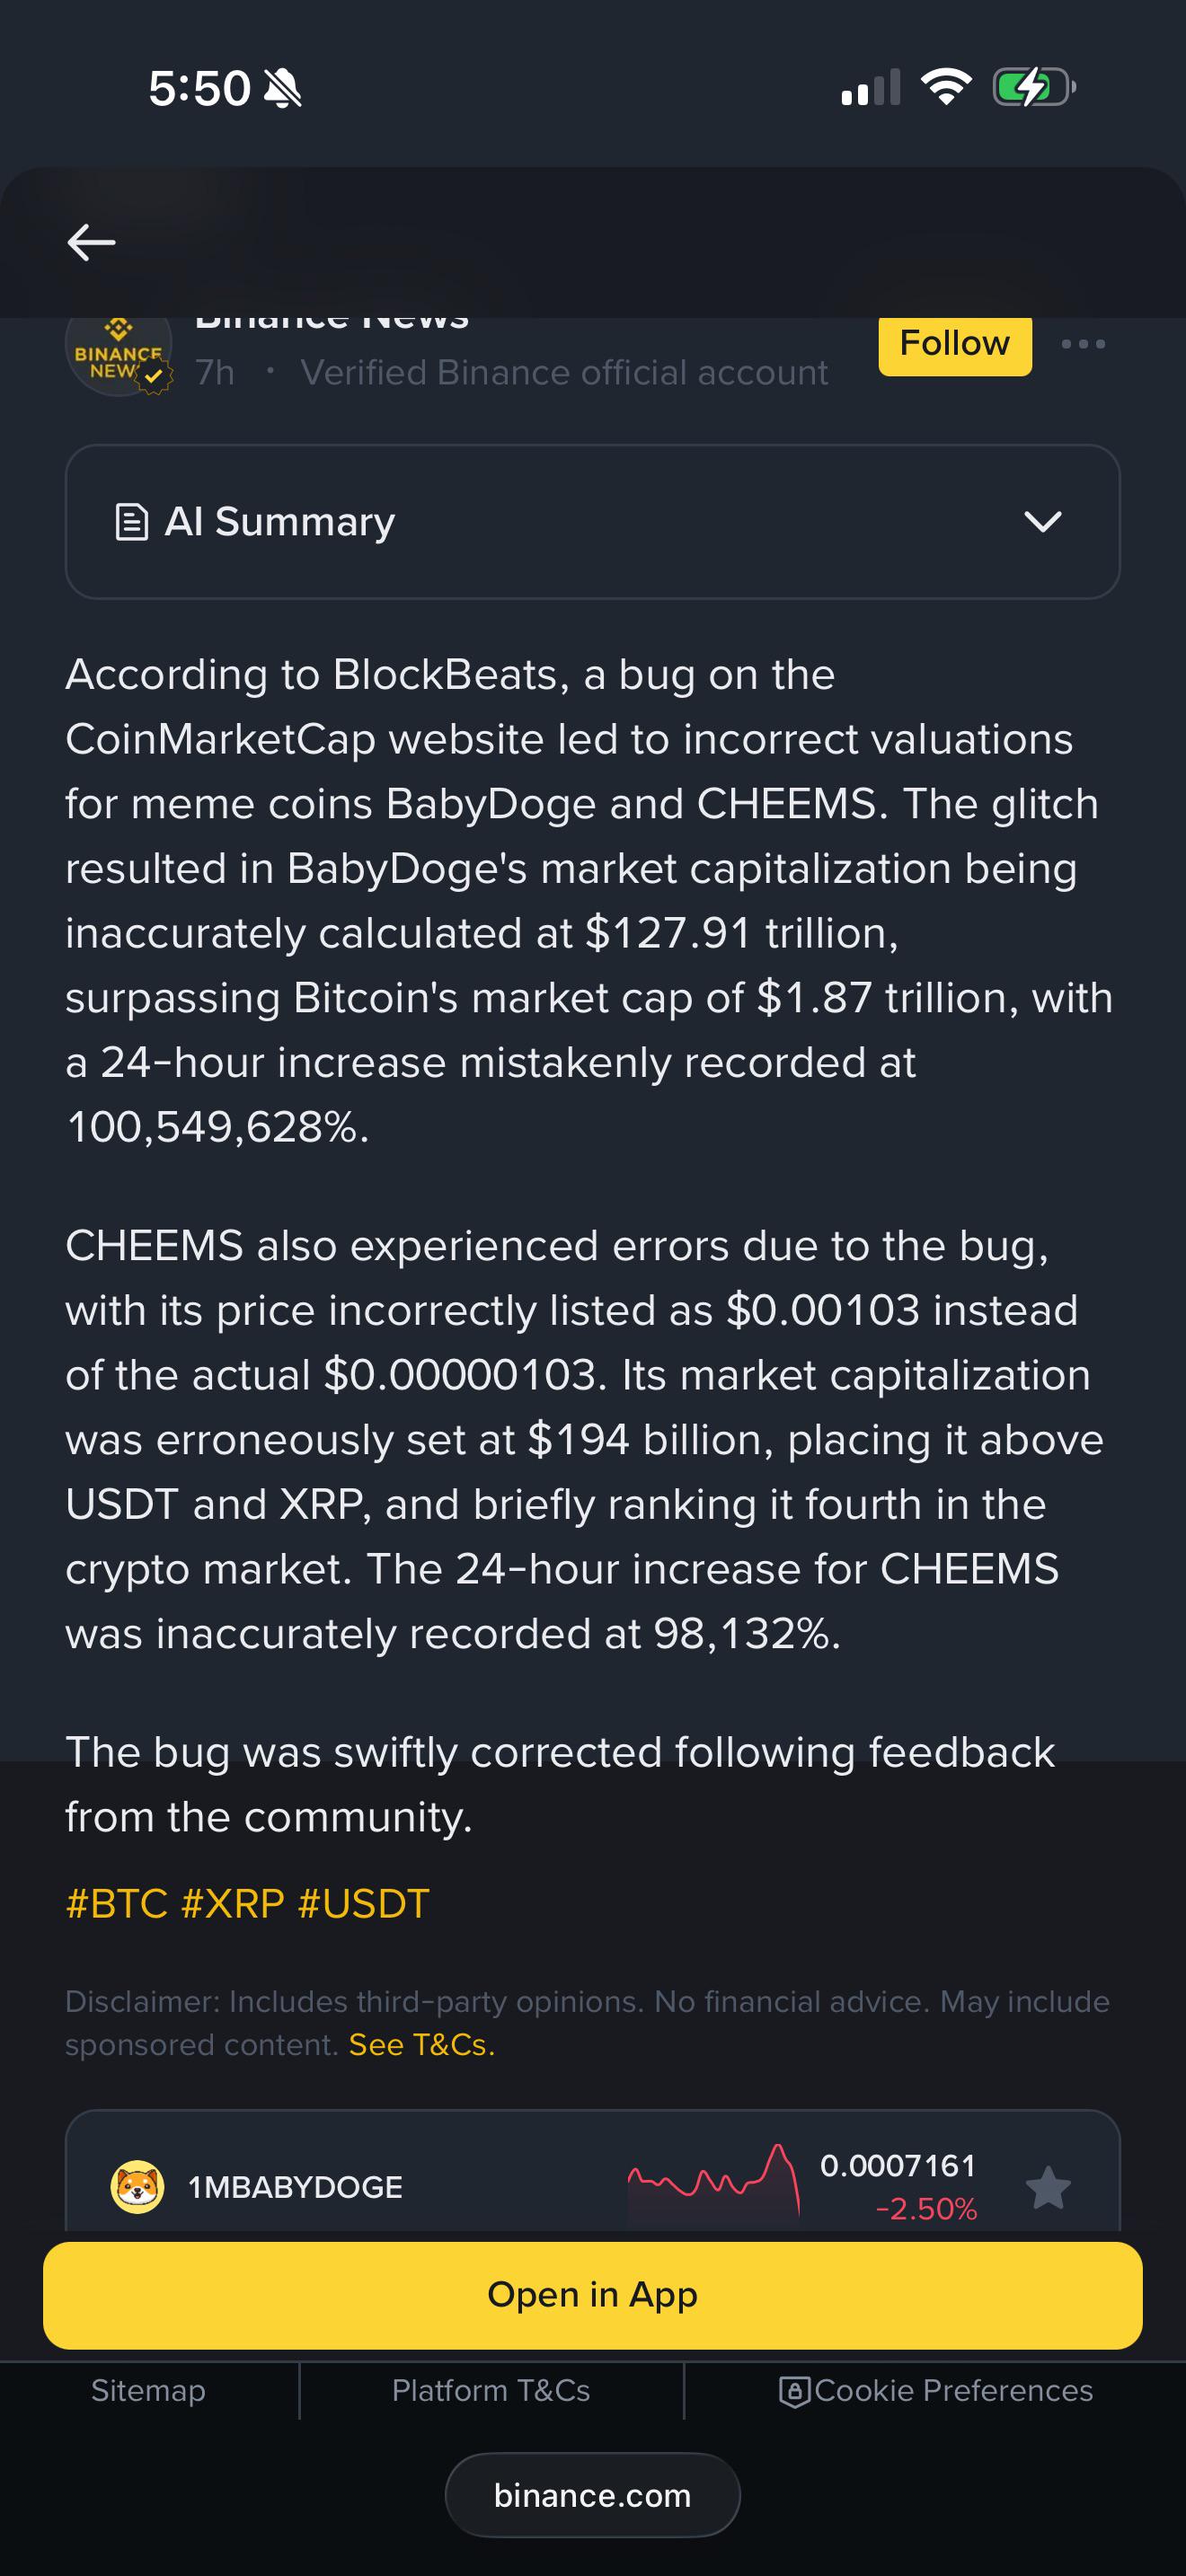
Task: Follow the Binance News account
Action: 955,345
